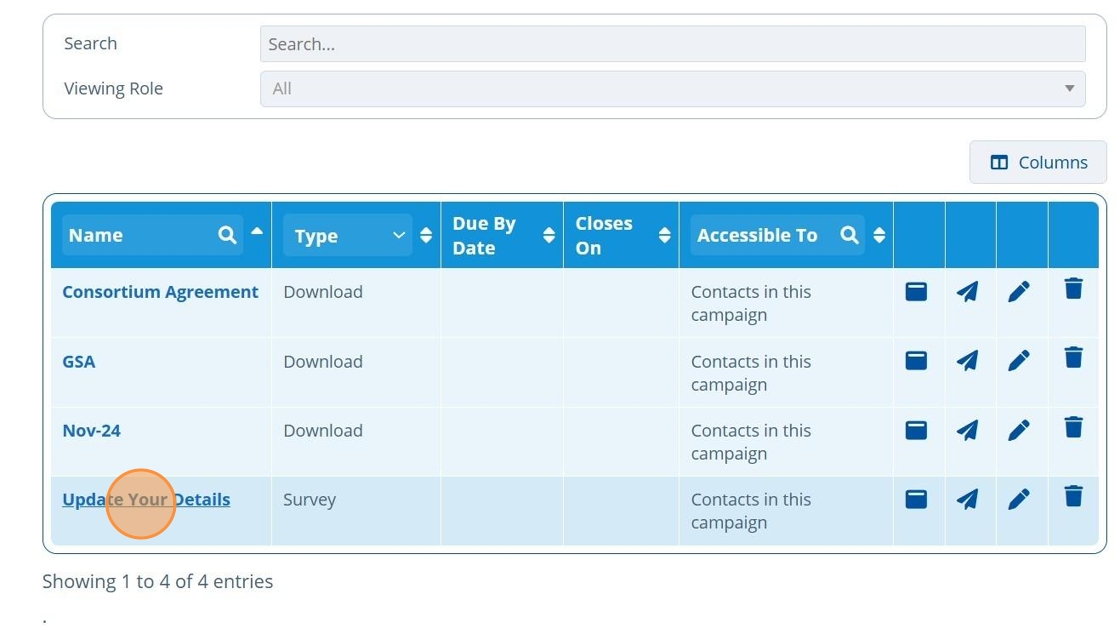The image size is (1120, 640).
Task: Click search icon in Accessible To header
Action: coord(849,235)
